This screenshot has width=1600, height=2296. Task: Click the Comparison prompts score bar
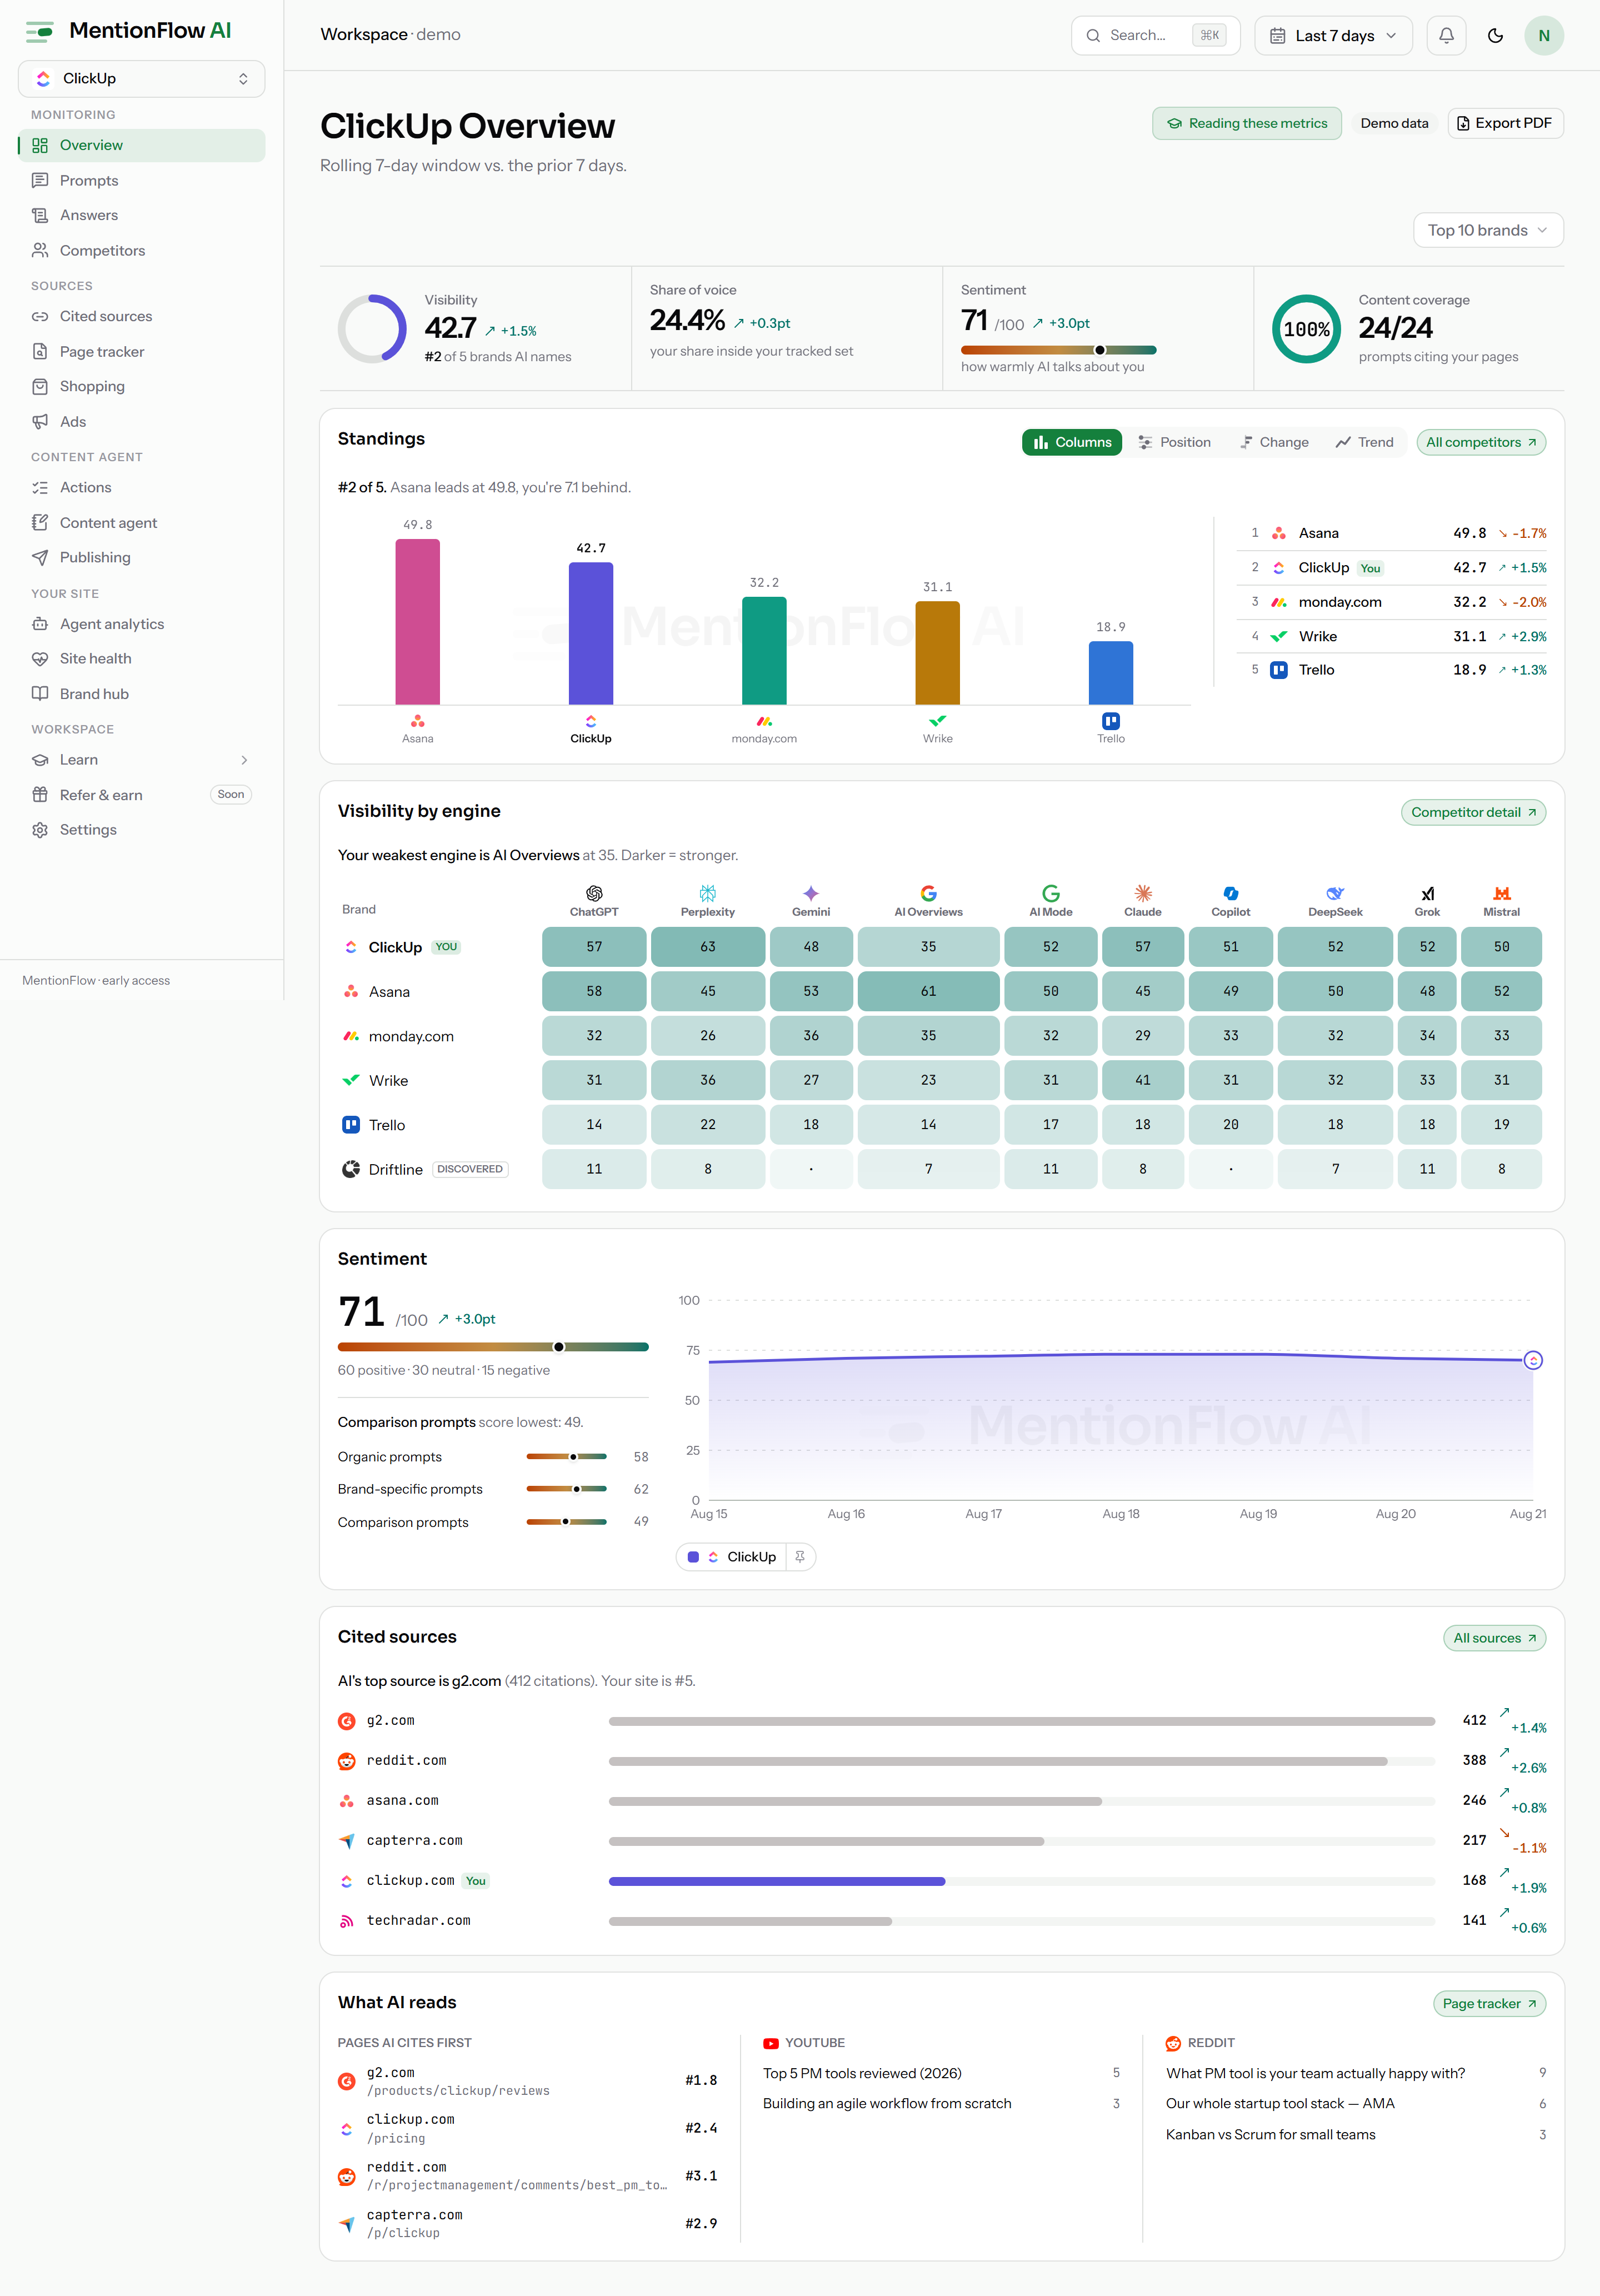[566, 1522]
